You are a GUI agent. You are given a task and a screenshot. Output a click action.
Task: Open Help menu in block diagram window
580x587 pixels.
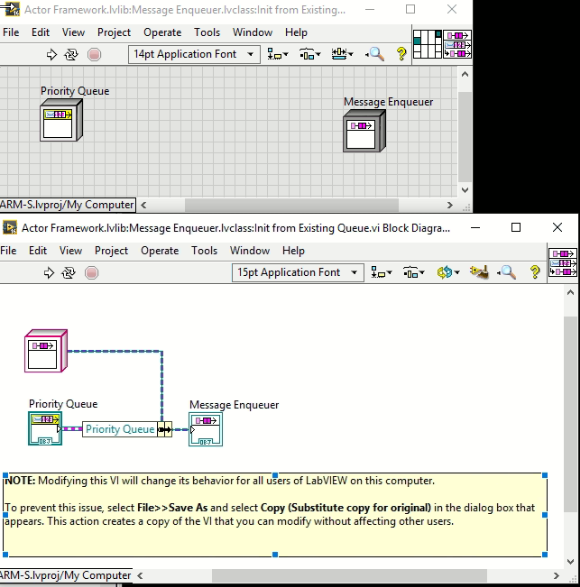[293, 250]
